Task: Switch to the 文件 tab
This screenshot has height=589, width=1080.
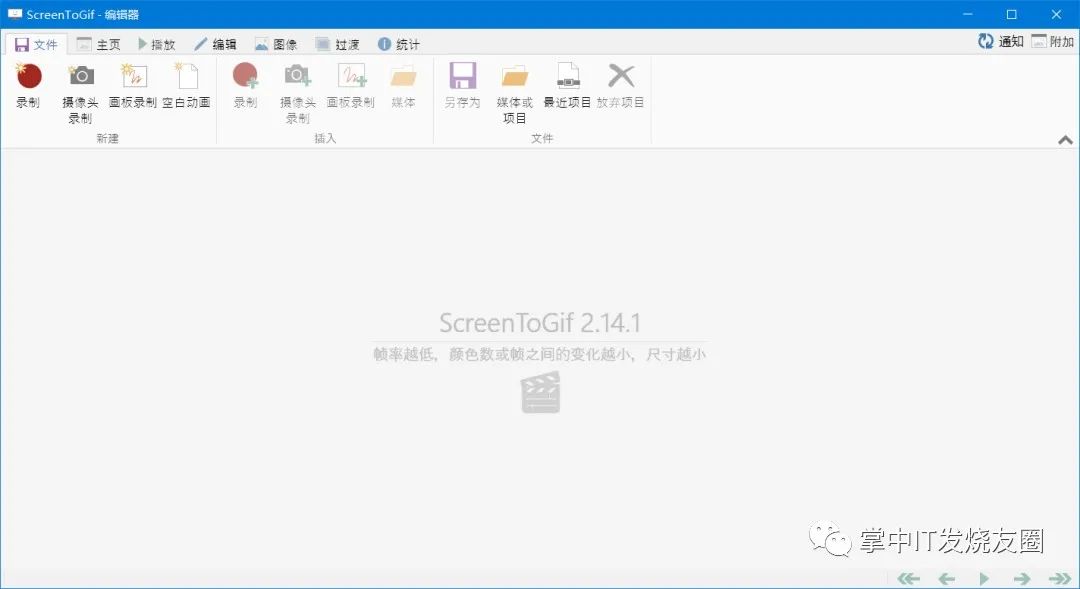Action: tap(37, 45)
